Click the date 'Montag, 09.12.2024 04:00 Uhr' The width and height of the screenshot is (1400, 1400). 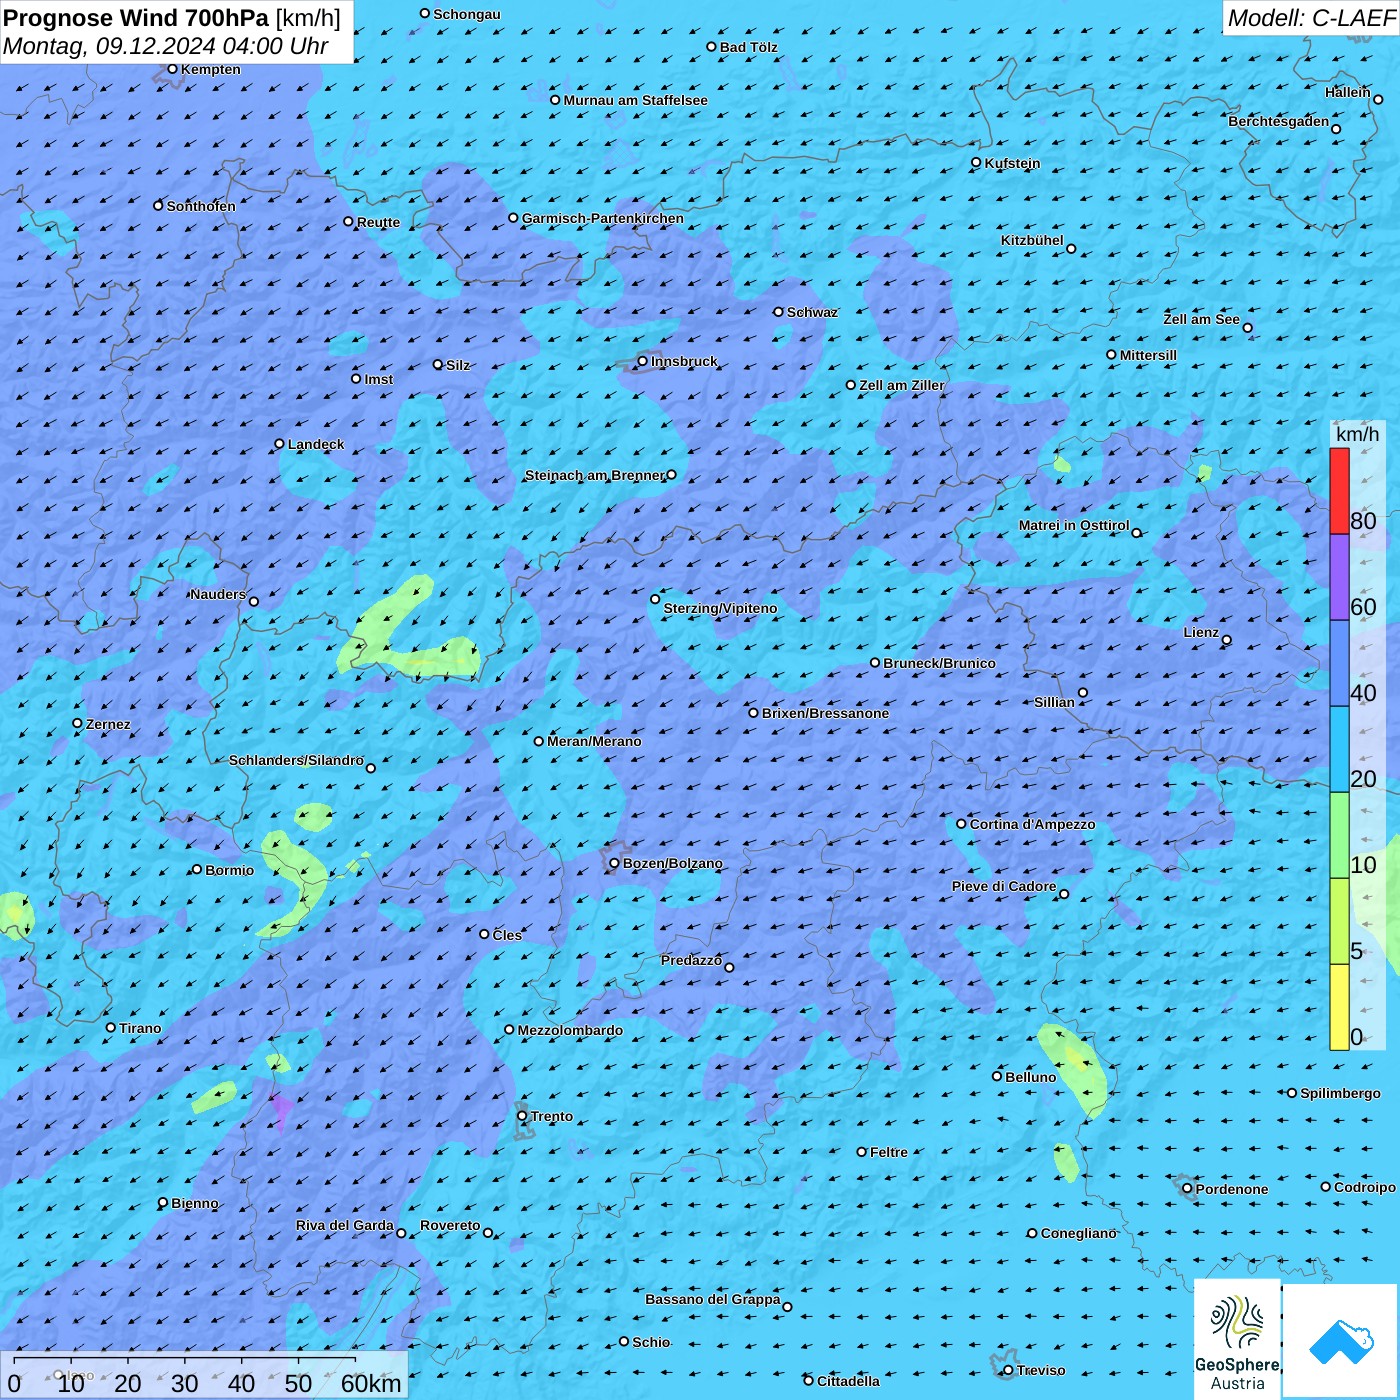click(166, 46)
